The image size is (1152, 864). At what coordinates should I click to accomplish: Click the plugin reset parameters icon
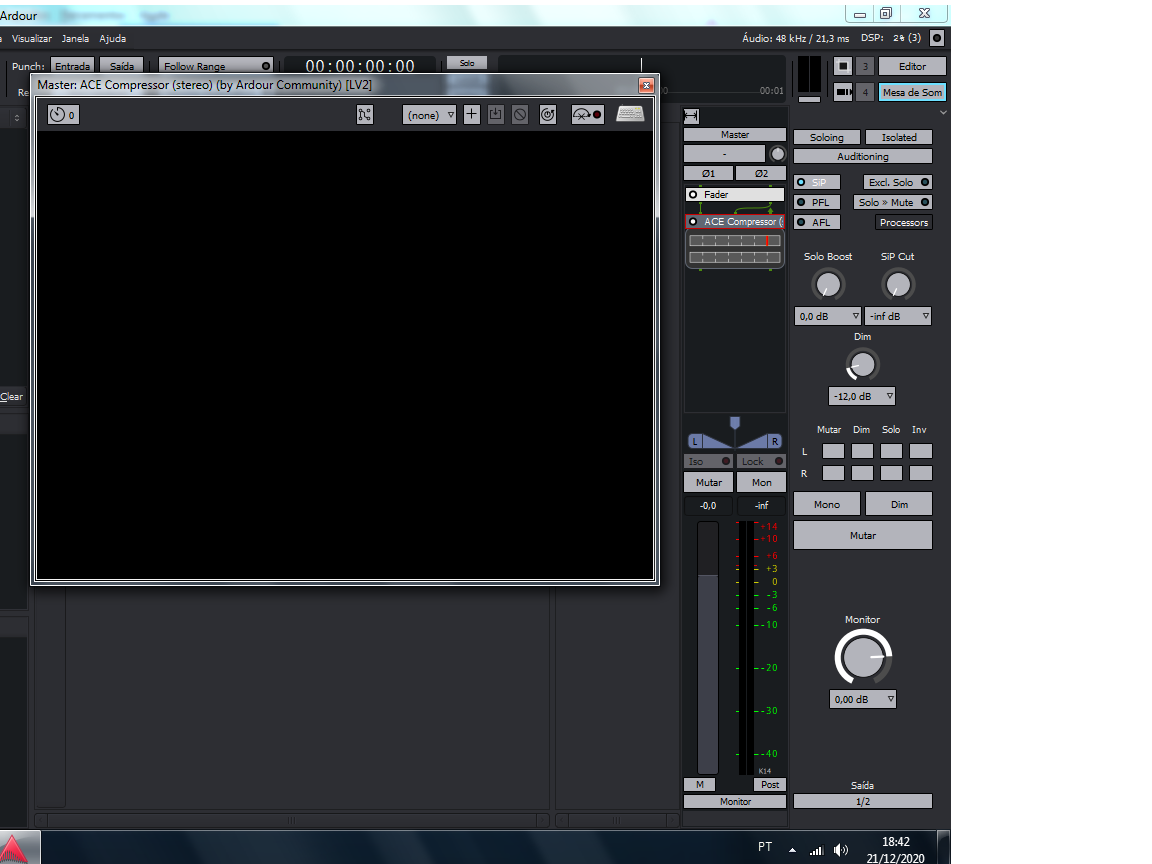click(x=547, y=115)
